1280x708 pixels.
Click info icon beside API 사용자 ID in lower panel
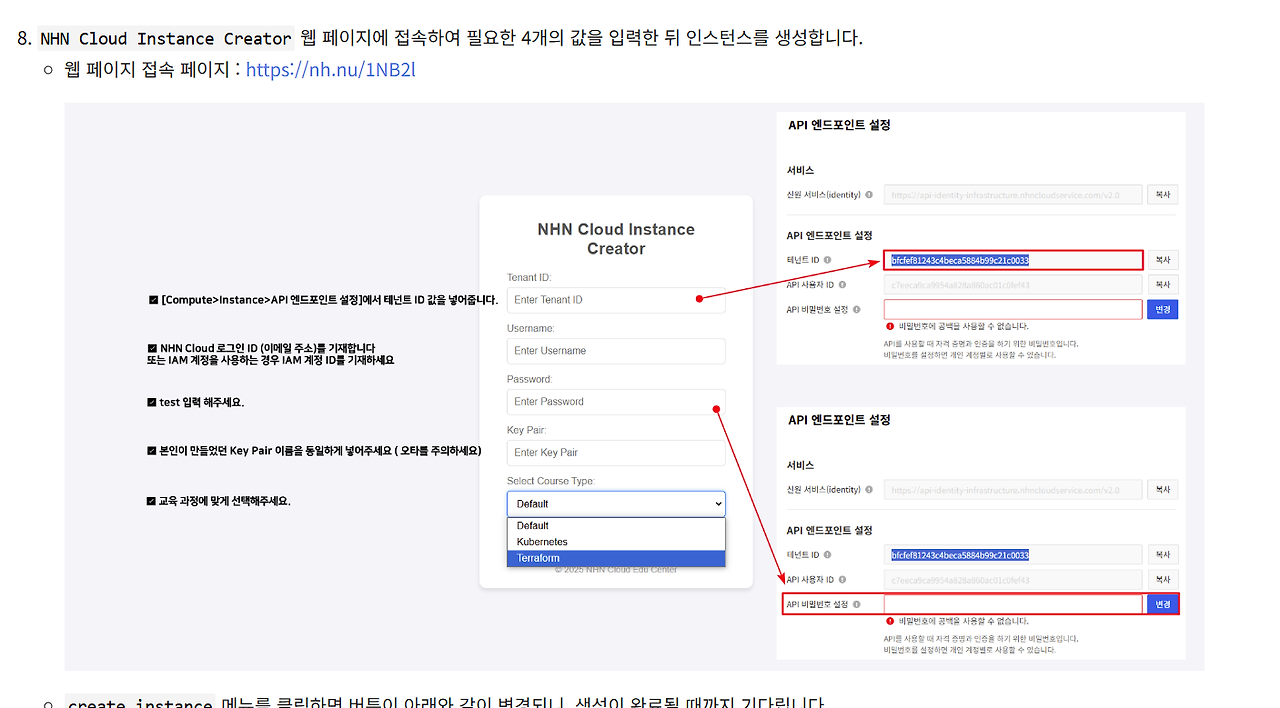[x=843, y=580]
